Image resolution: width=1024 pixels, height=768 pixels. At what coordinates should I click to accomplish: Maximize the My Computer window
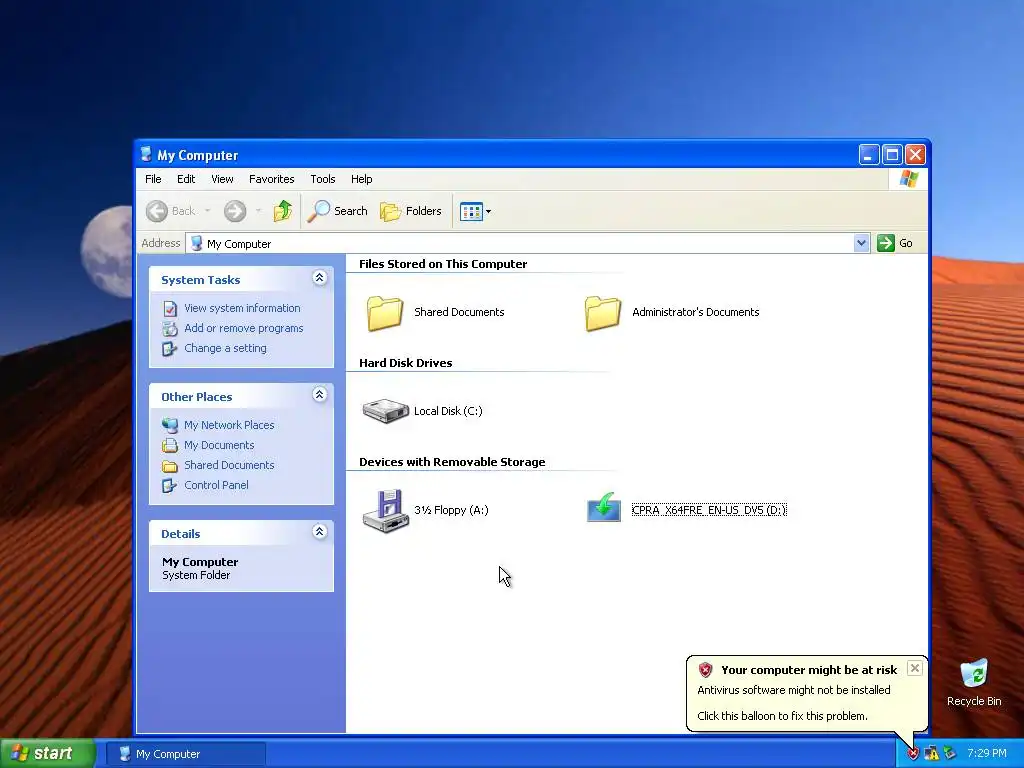pyautogui.click(x=892, y=155)
